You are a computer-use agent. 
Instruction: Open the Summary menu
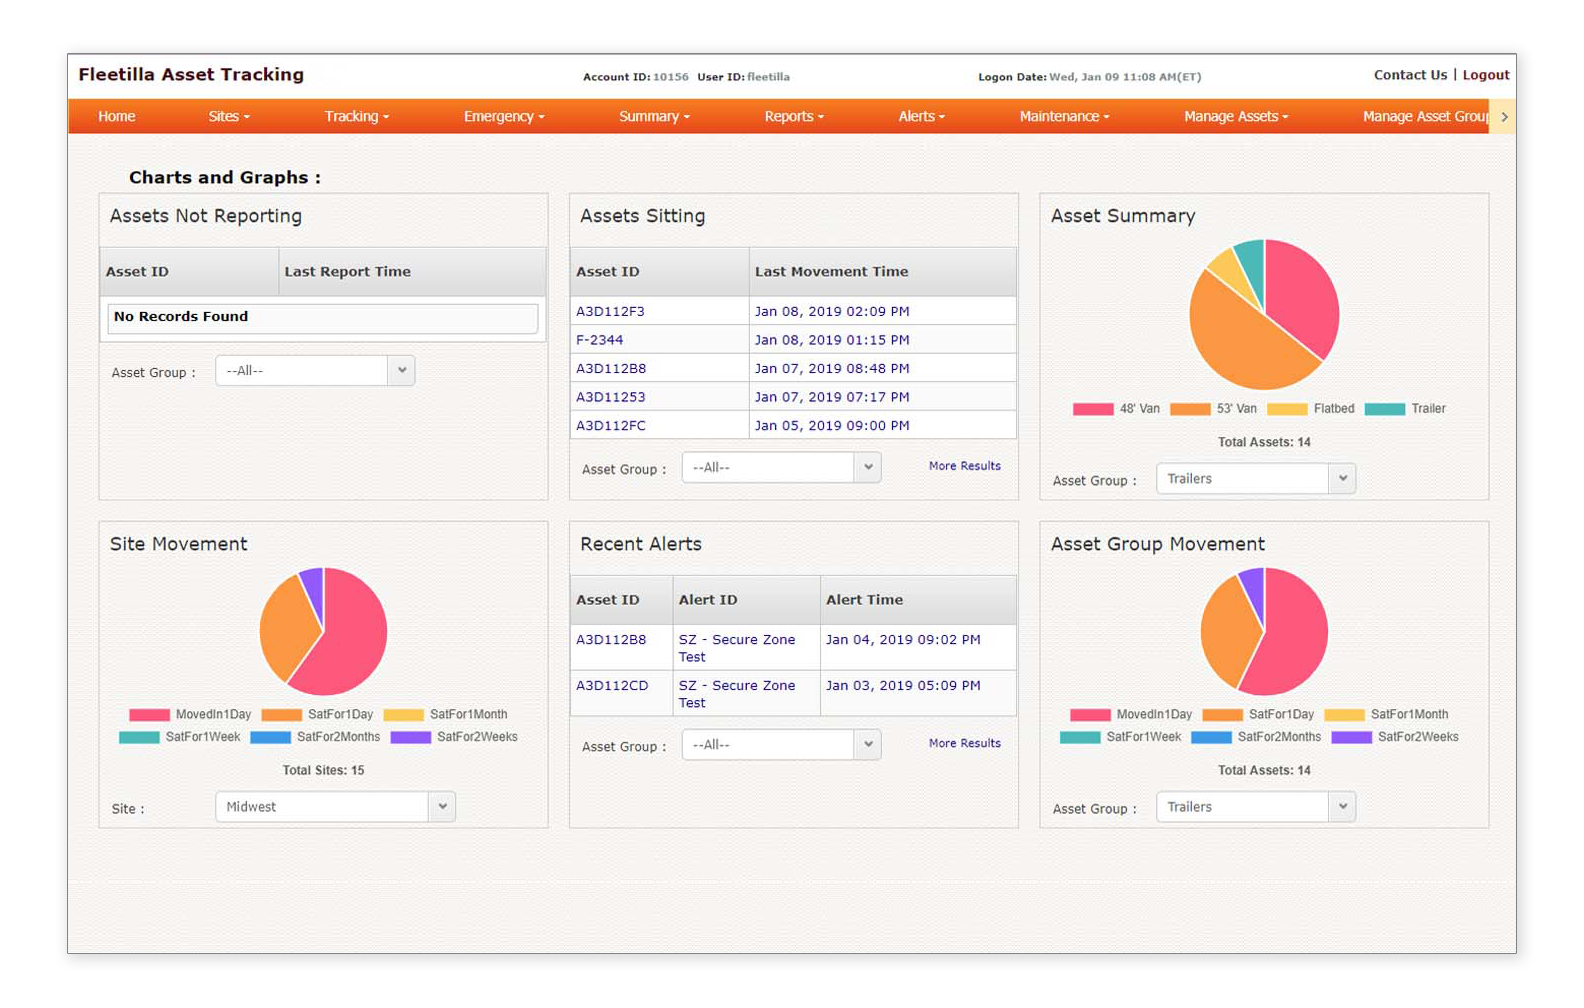coord(654,116)
